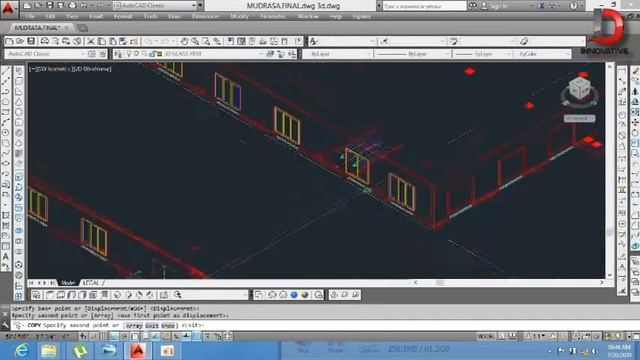This screenshot has height=360, width=640.
Task: Switch to the LEGAL layout tab
Action: (91, 282)
